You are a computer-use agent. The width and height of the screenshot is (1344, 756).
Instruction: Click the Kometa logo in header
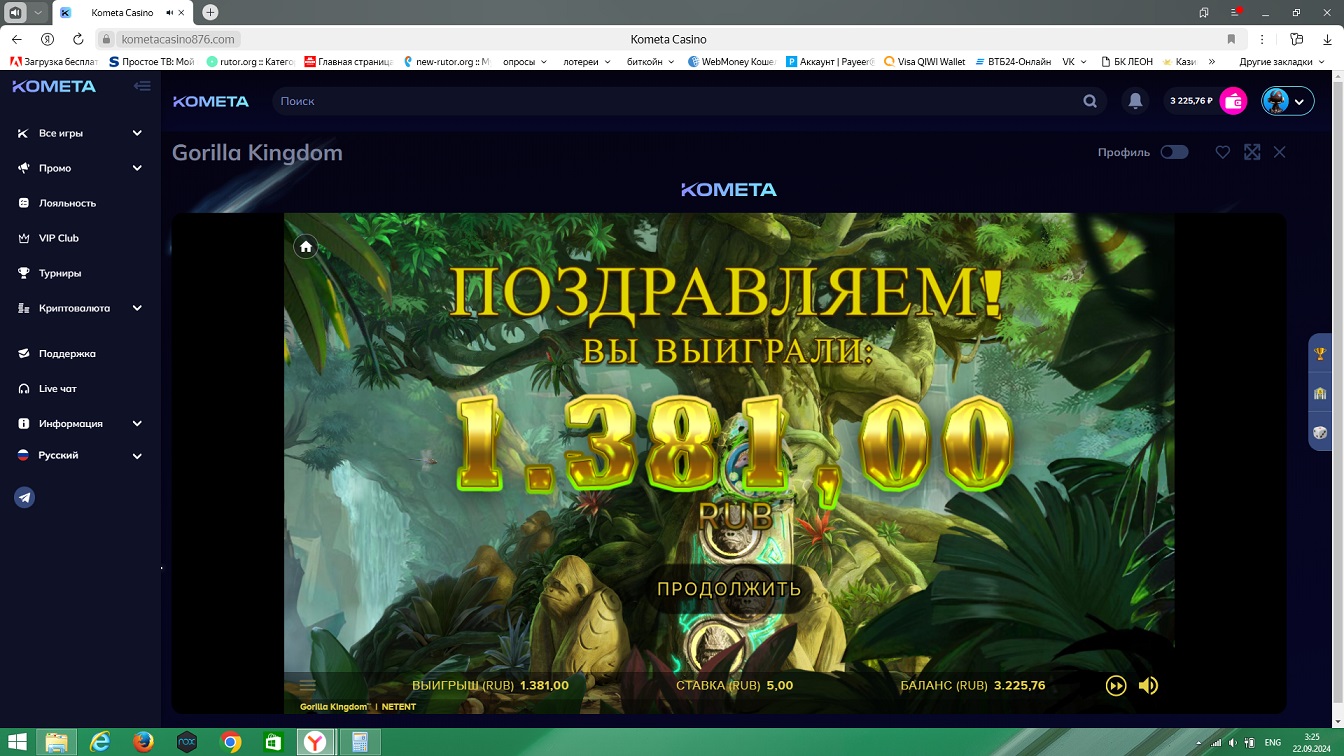[x=211, y=101]
